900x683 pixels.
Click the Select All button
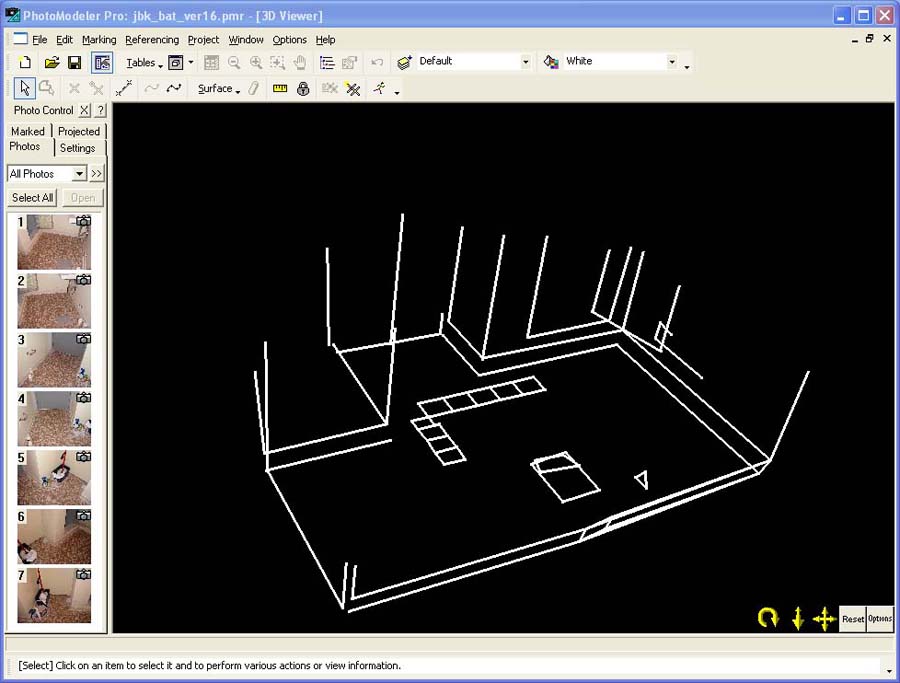click(33, 197)
